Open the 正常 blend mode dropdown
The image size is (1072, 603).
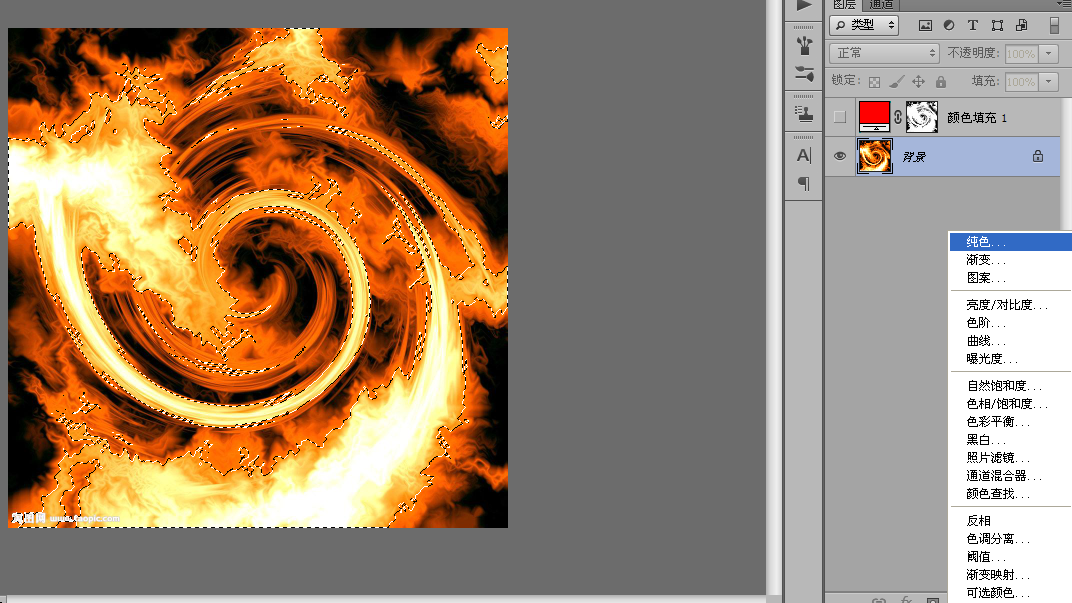pyautogui.click(x=884, y=53)
